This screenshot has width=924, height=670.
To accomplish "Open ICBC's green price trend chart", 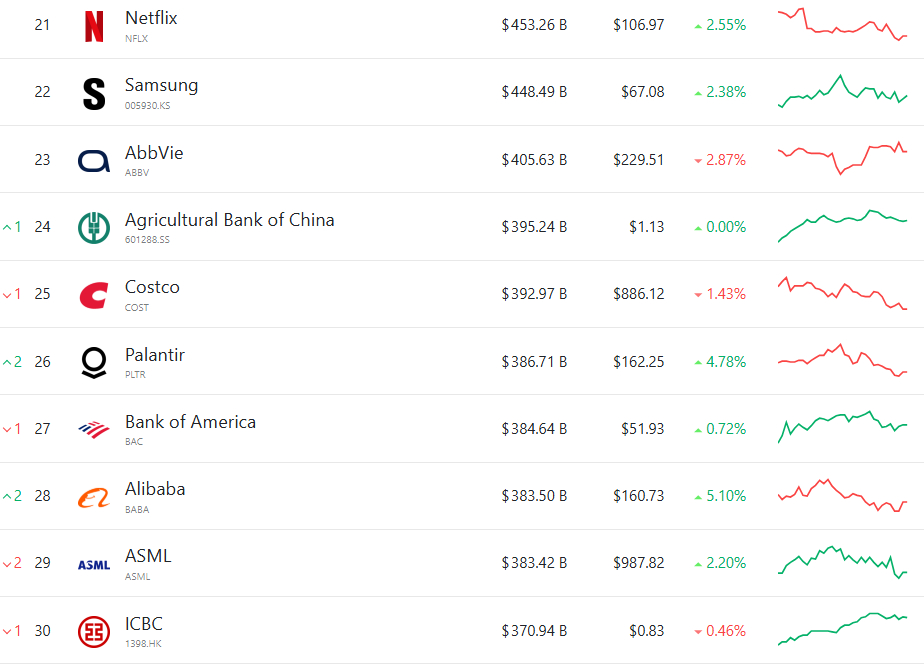I will 842,628.
